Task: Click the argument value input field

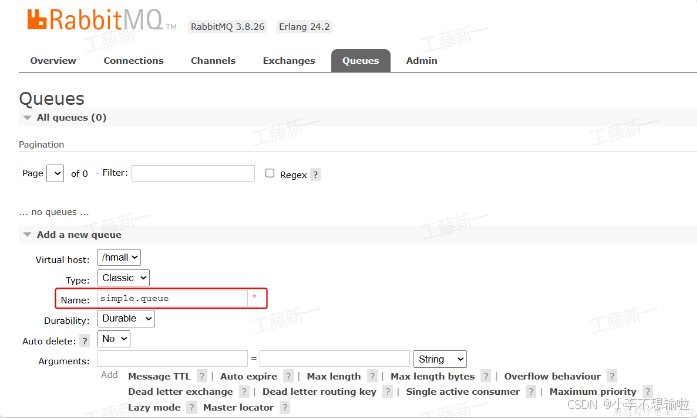Action: pyautogui.click(x=334, y=358)
